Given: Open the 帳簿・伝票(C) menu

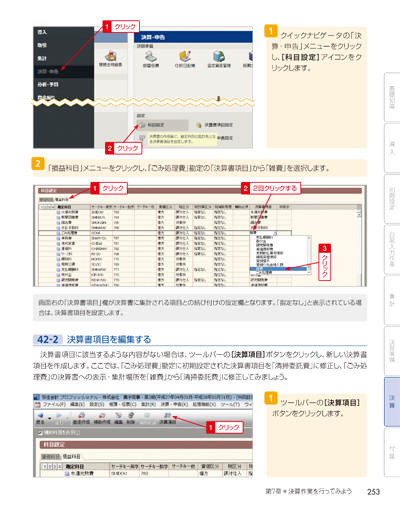Looking at the screenshot, I should click(x=122, y=404).
